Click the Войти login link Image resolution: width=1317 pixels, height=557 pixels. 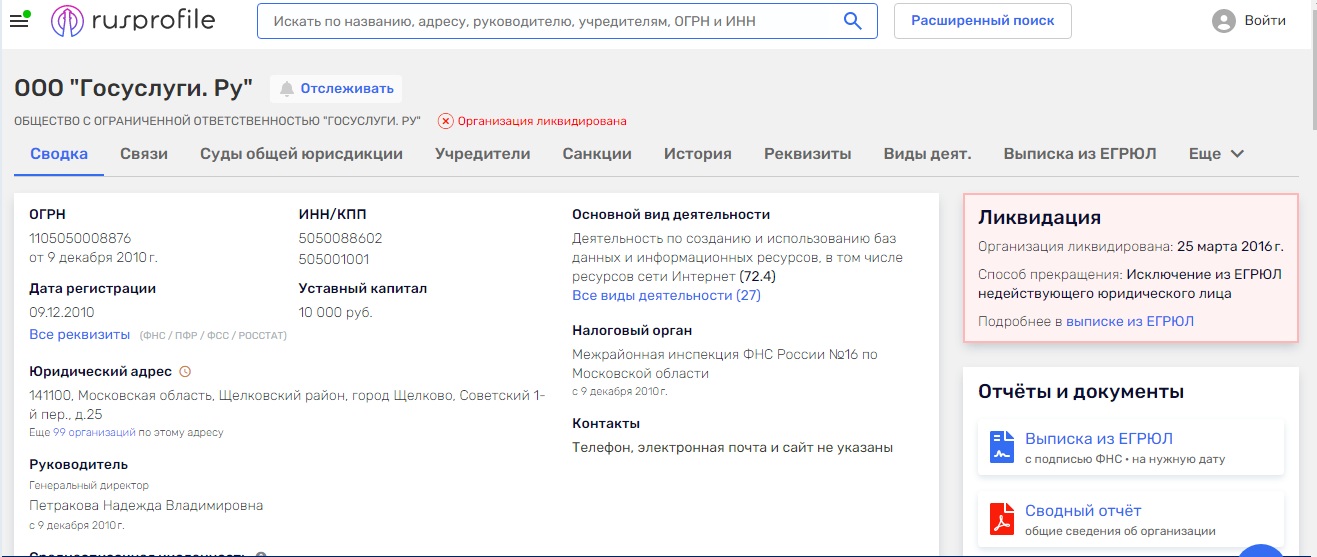(1265, 21)
